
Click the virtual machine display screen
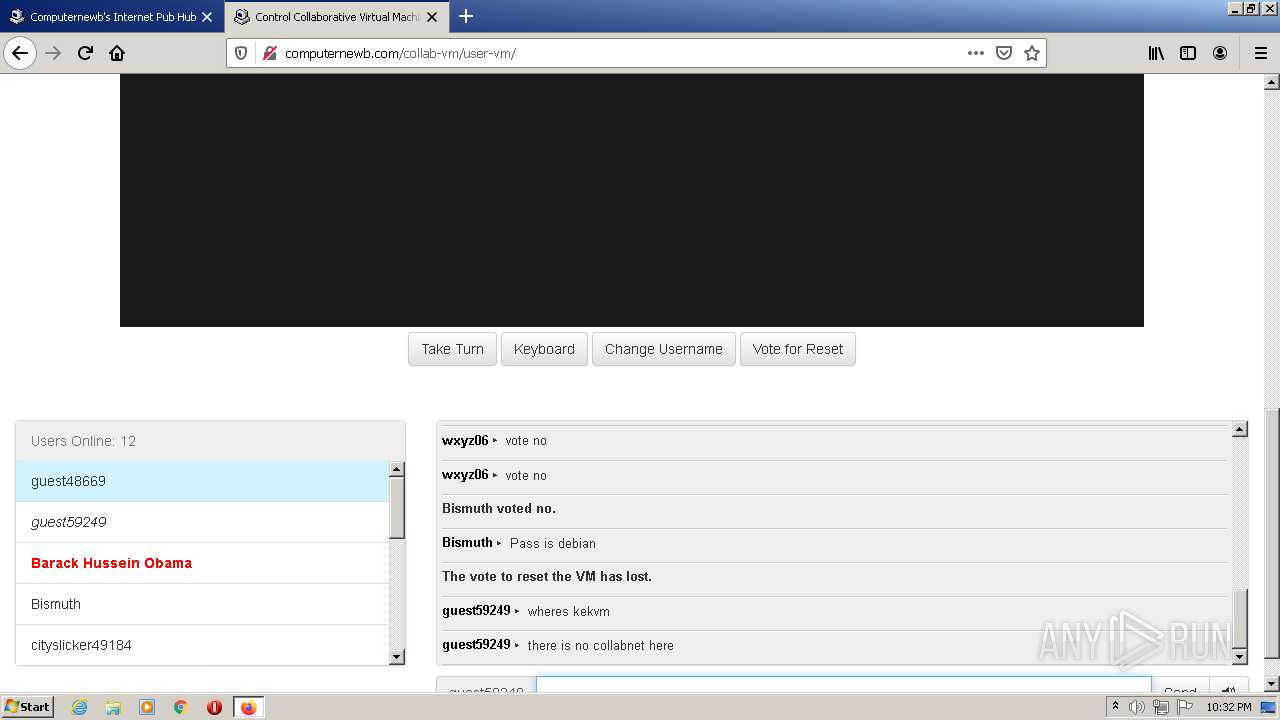[632, 200]
